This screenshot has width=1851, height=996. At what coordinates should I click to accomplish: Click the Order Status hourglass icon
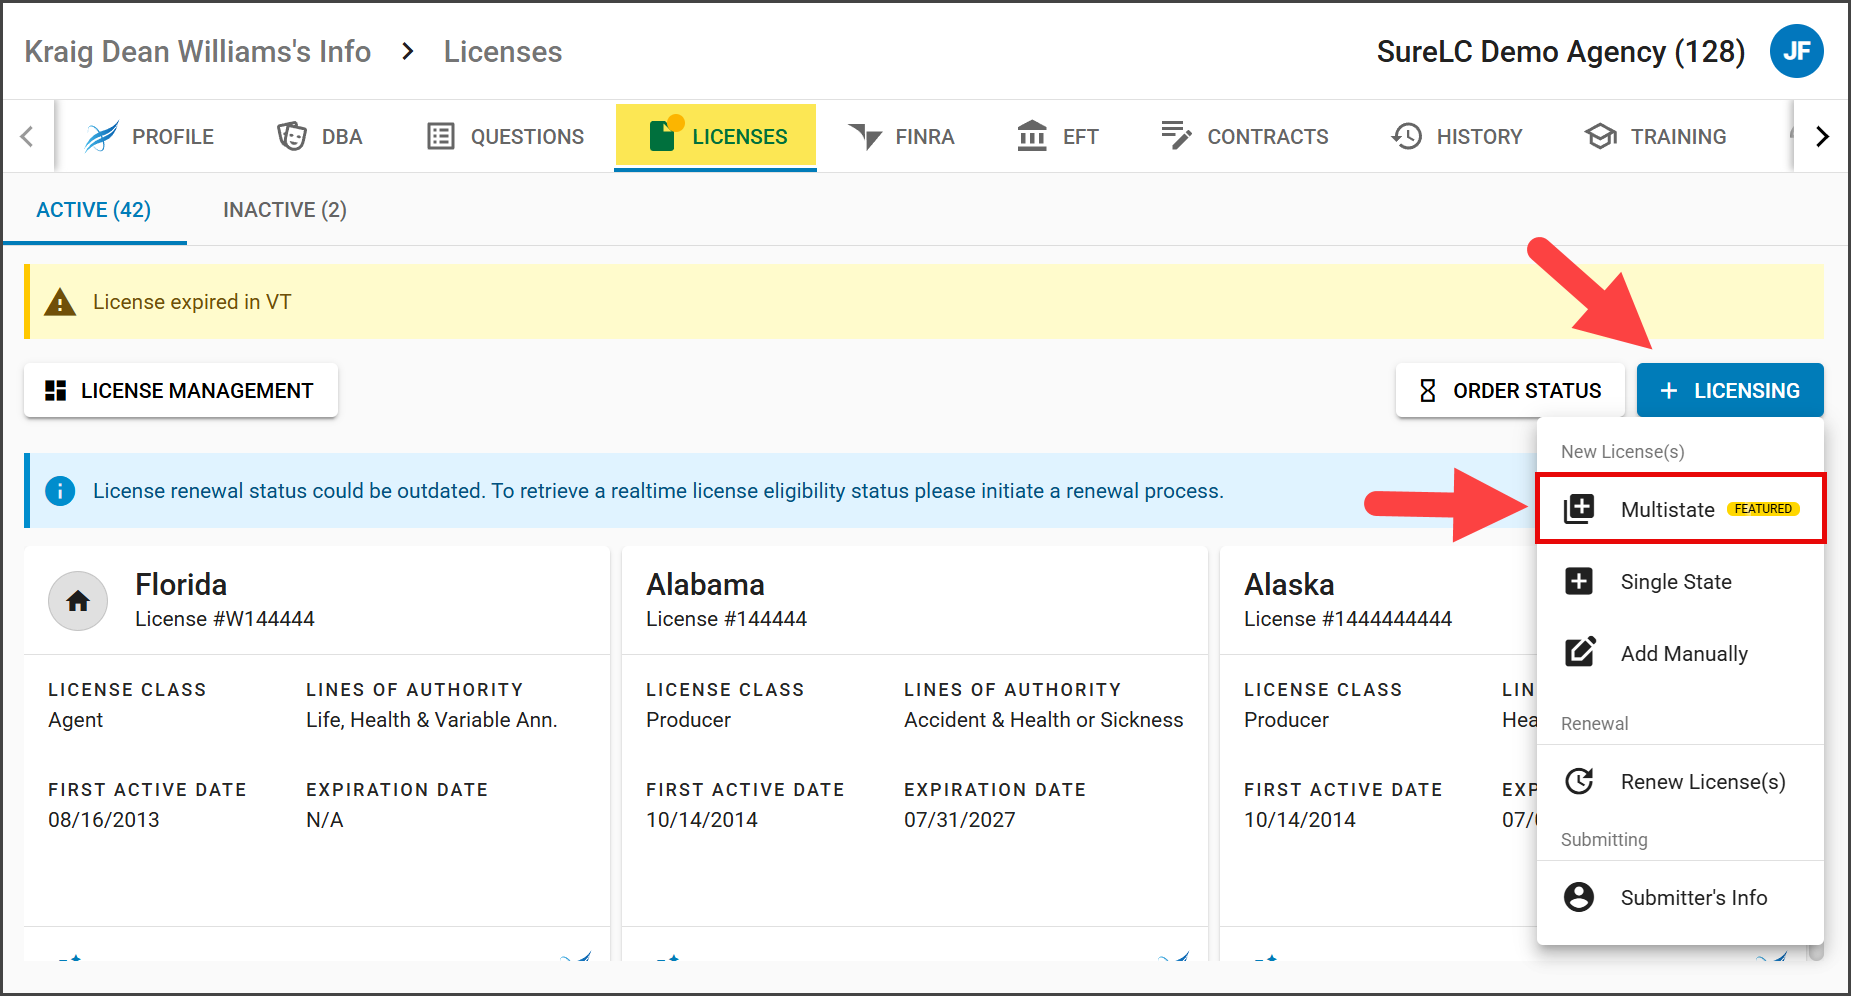[x=1428, y=390]
